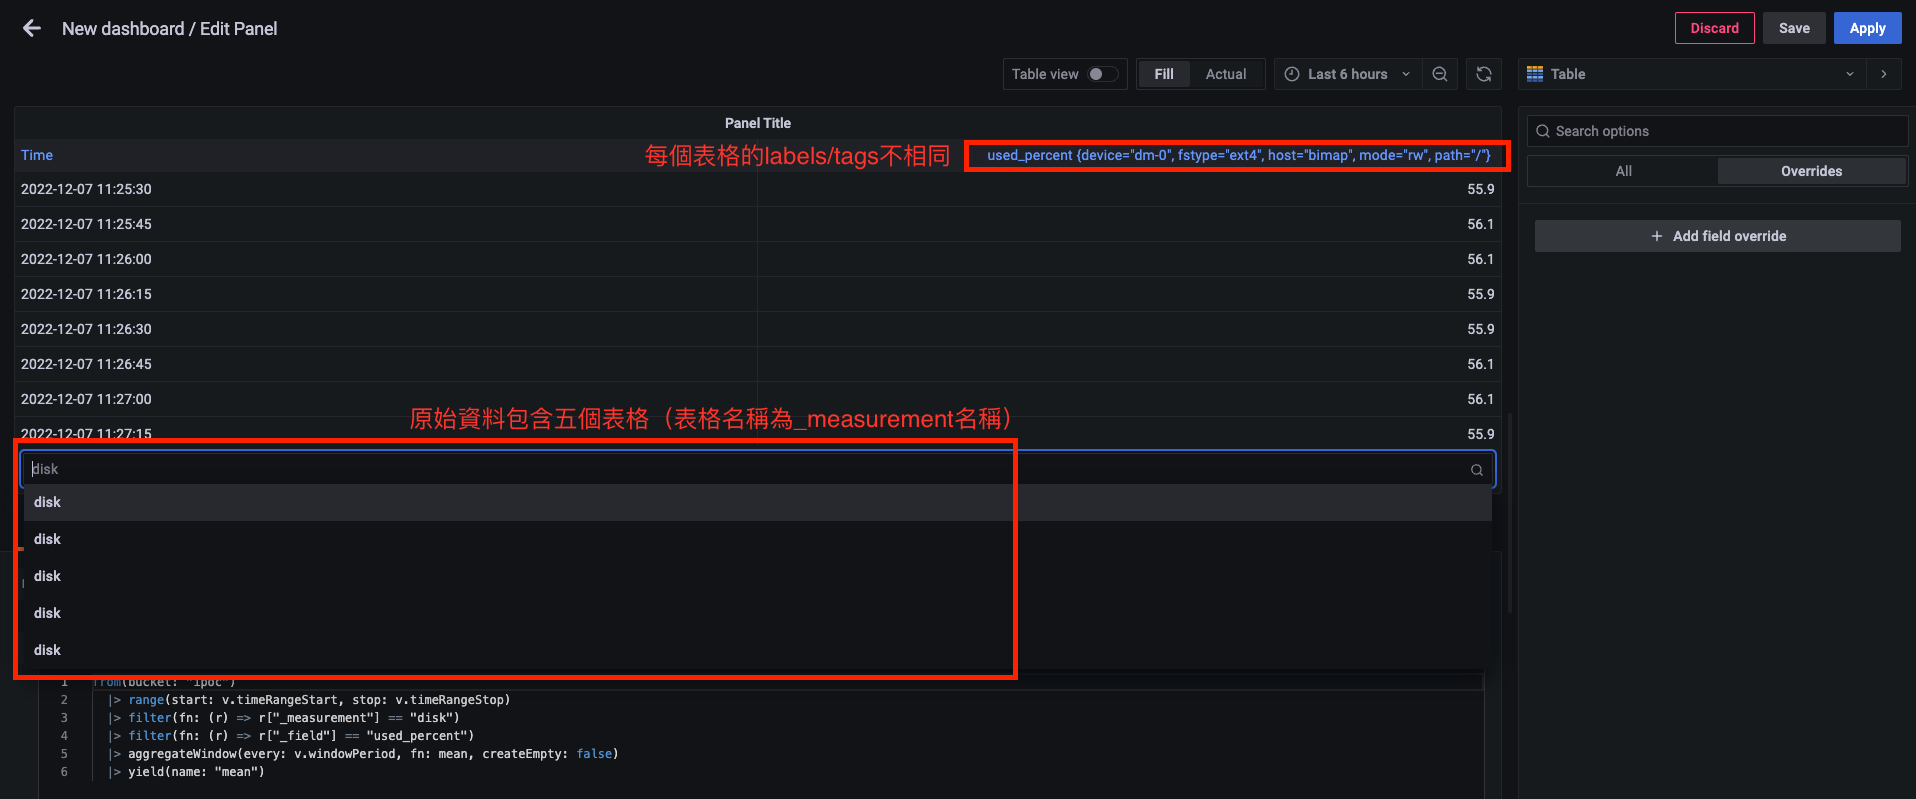
Task: Select the Actual display mode
Action: coord(1226,74)
